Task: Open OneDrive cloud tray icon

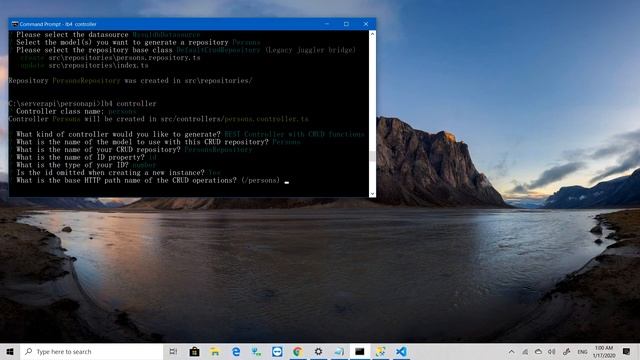Action: [538, 351]
